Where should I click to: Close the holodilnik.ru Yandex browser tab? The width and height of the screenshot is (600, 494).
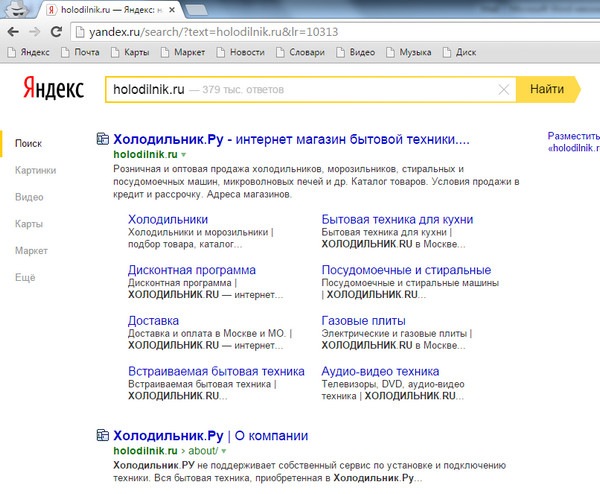pos(172,10)
